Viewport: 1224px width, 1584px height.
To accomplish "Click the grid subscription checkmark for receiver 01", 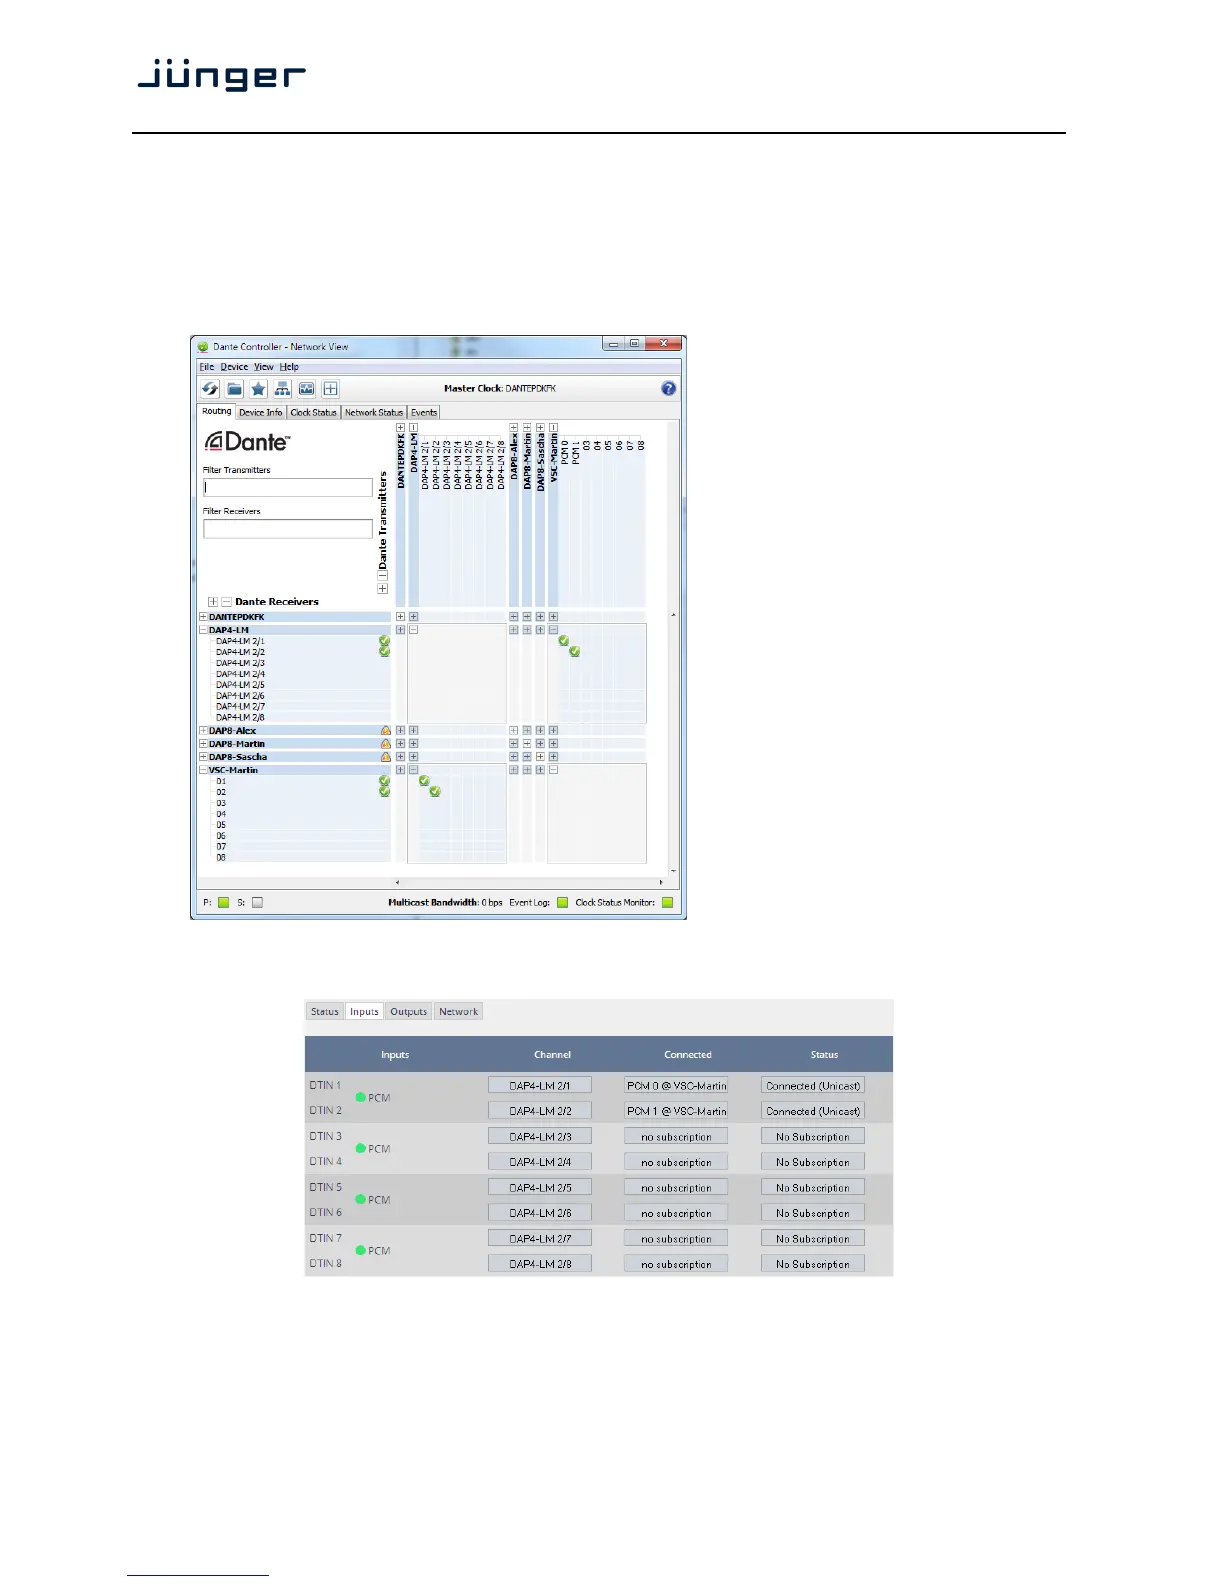I will coord(424,780).
